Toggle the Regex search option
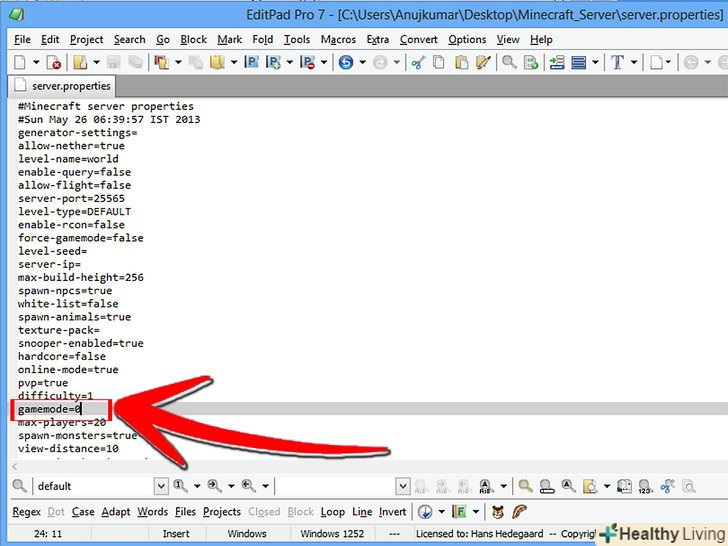Screen dimensions: 728x546 click(26, 512)
